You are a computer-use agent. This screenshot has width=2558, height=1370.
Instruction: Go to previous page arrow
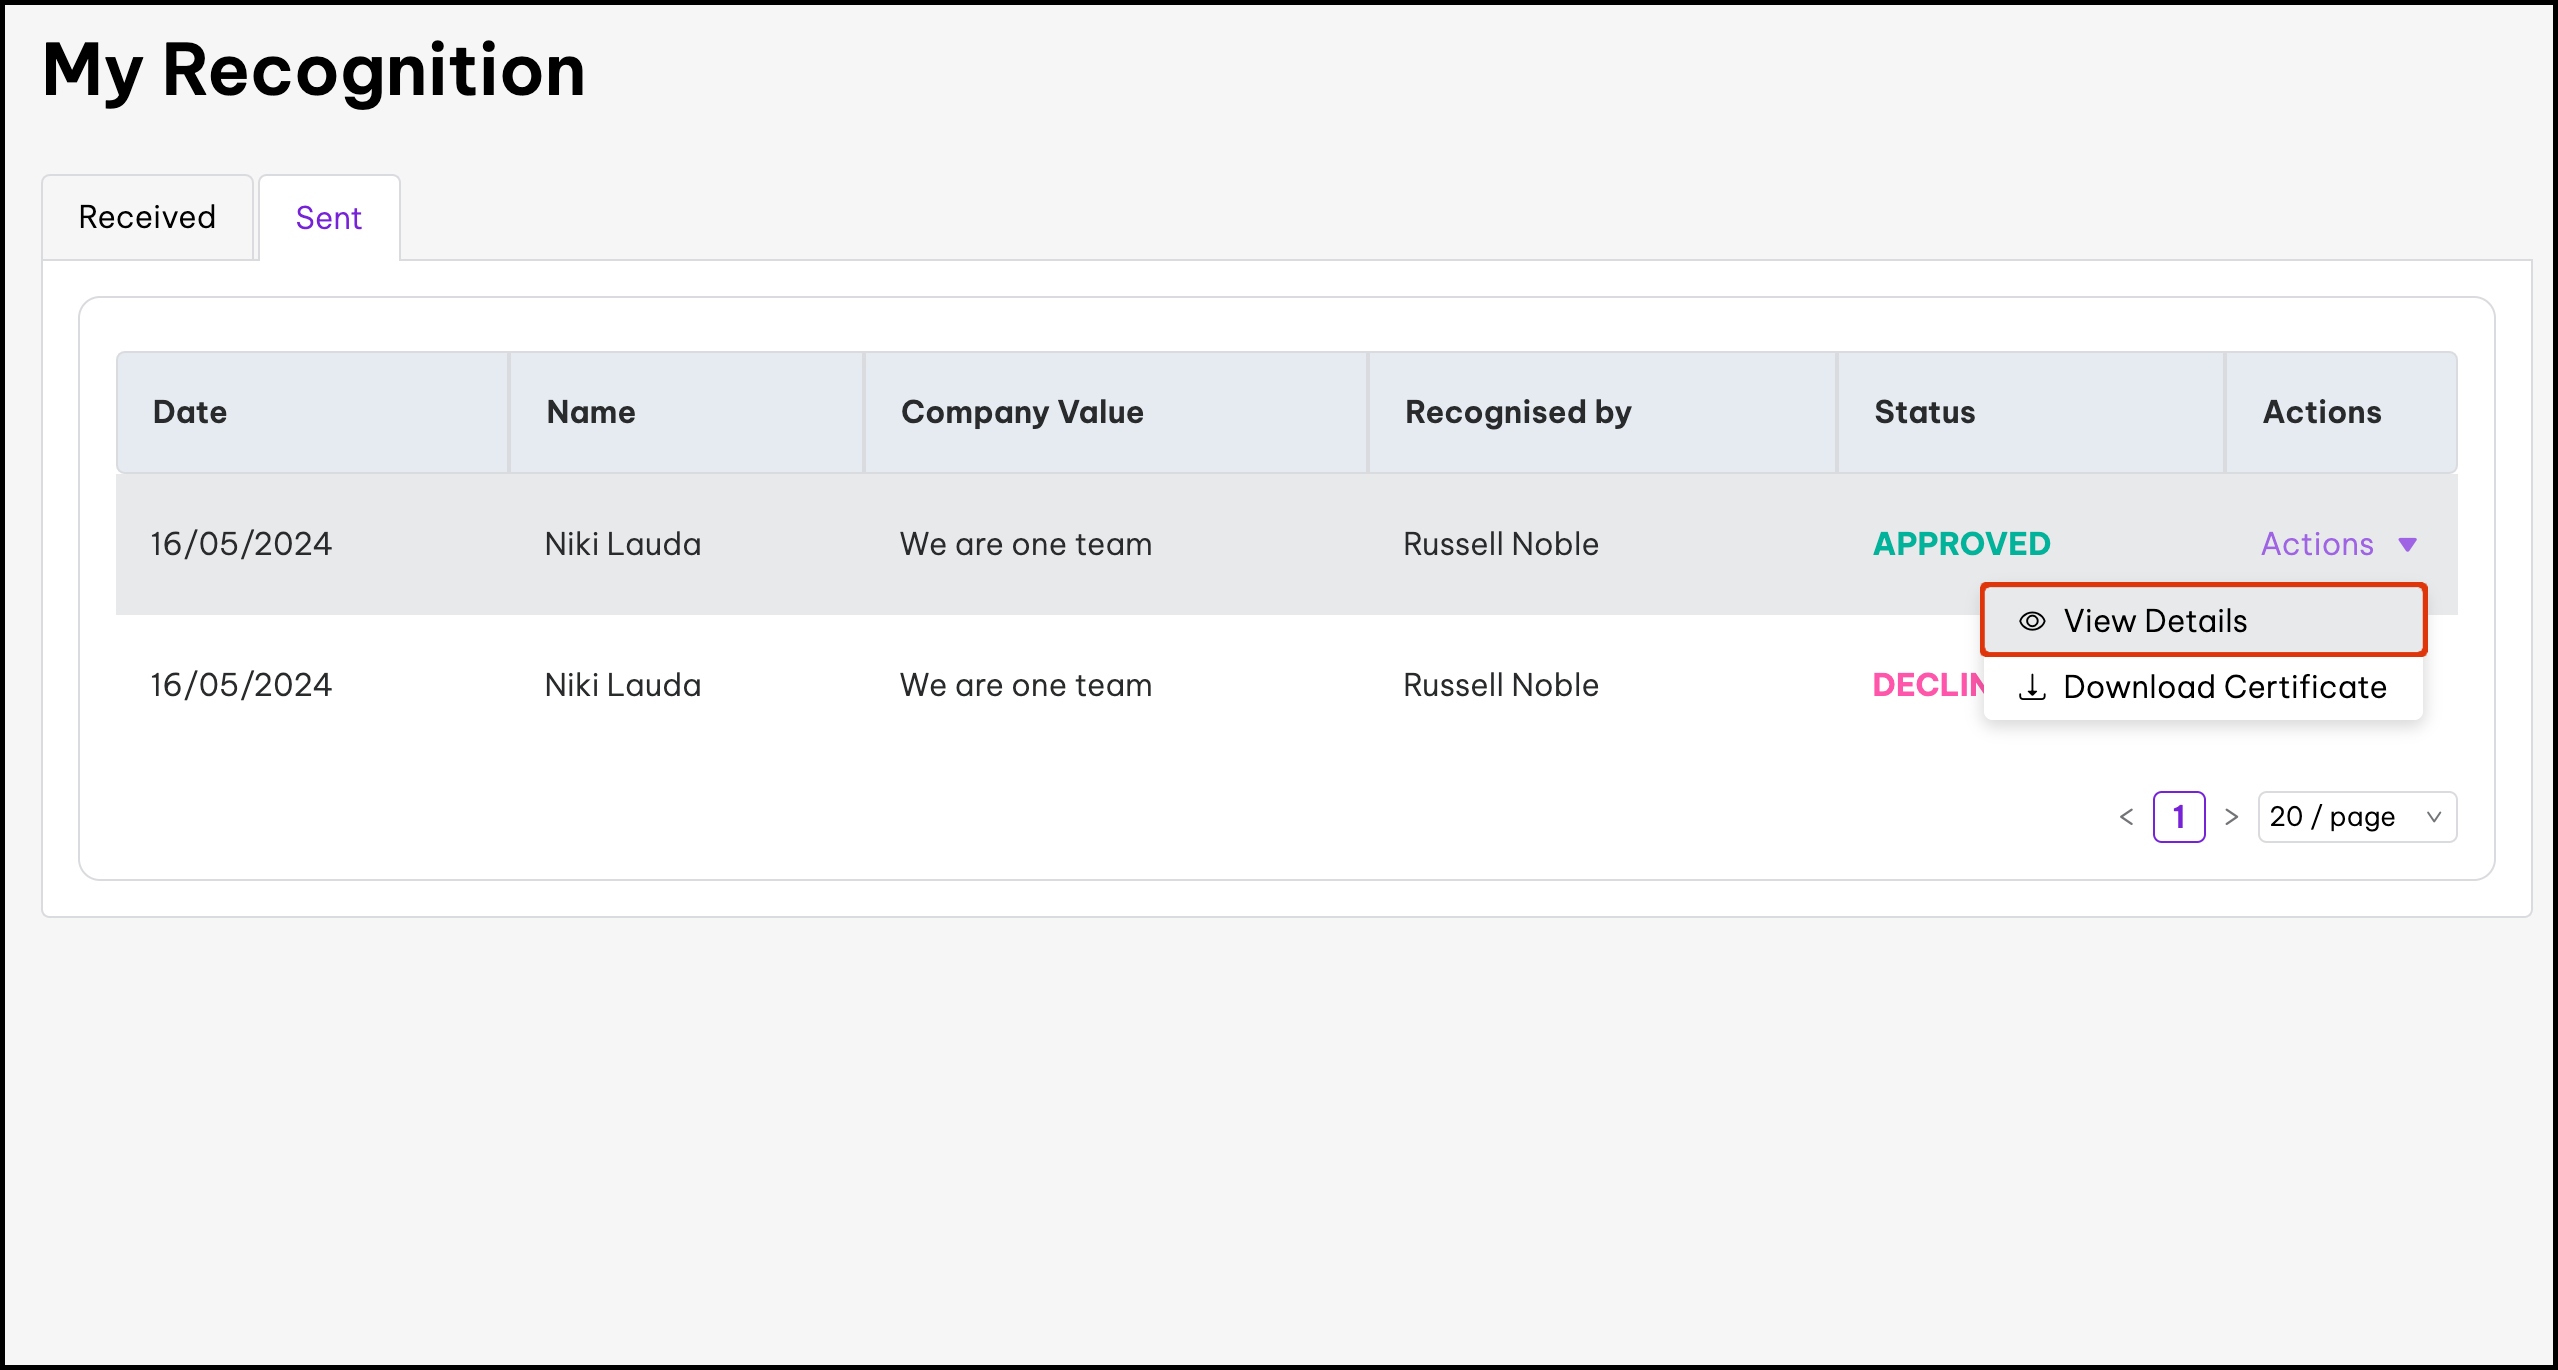pos(2126,817)
